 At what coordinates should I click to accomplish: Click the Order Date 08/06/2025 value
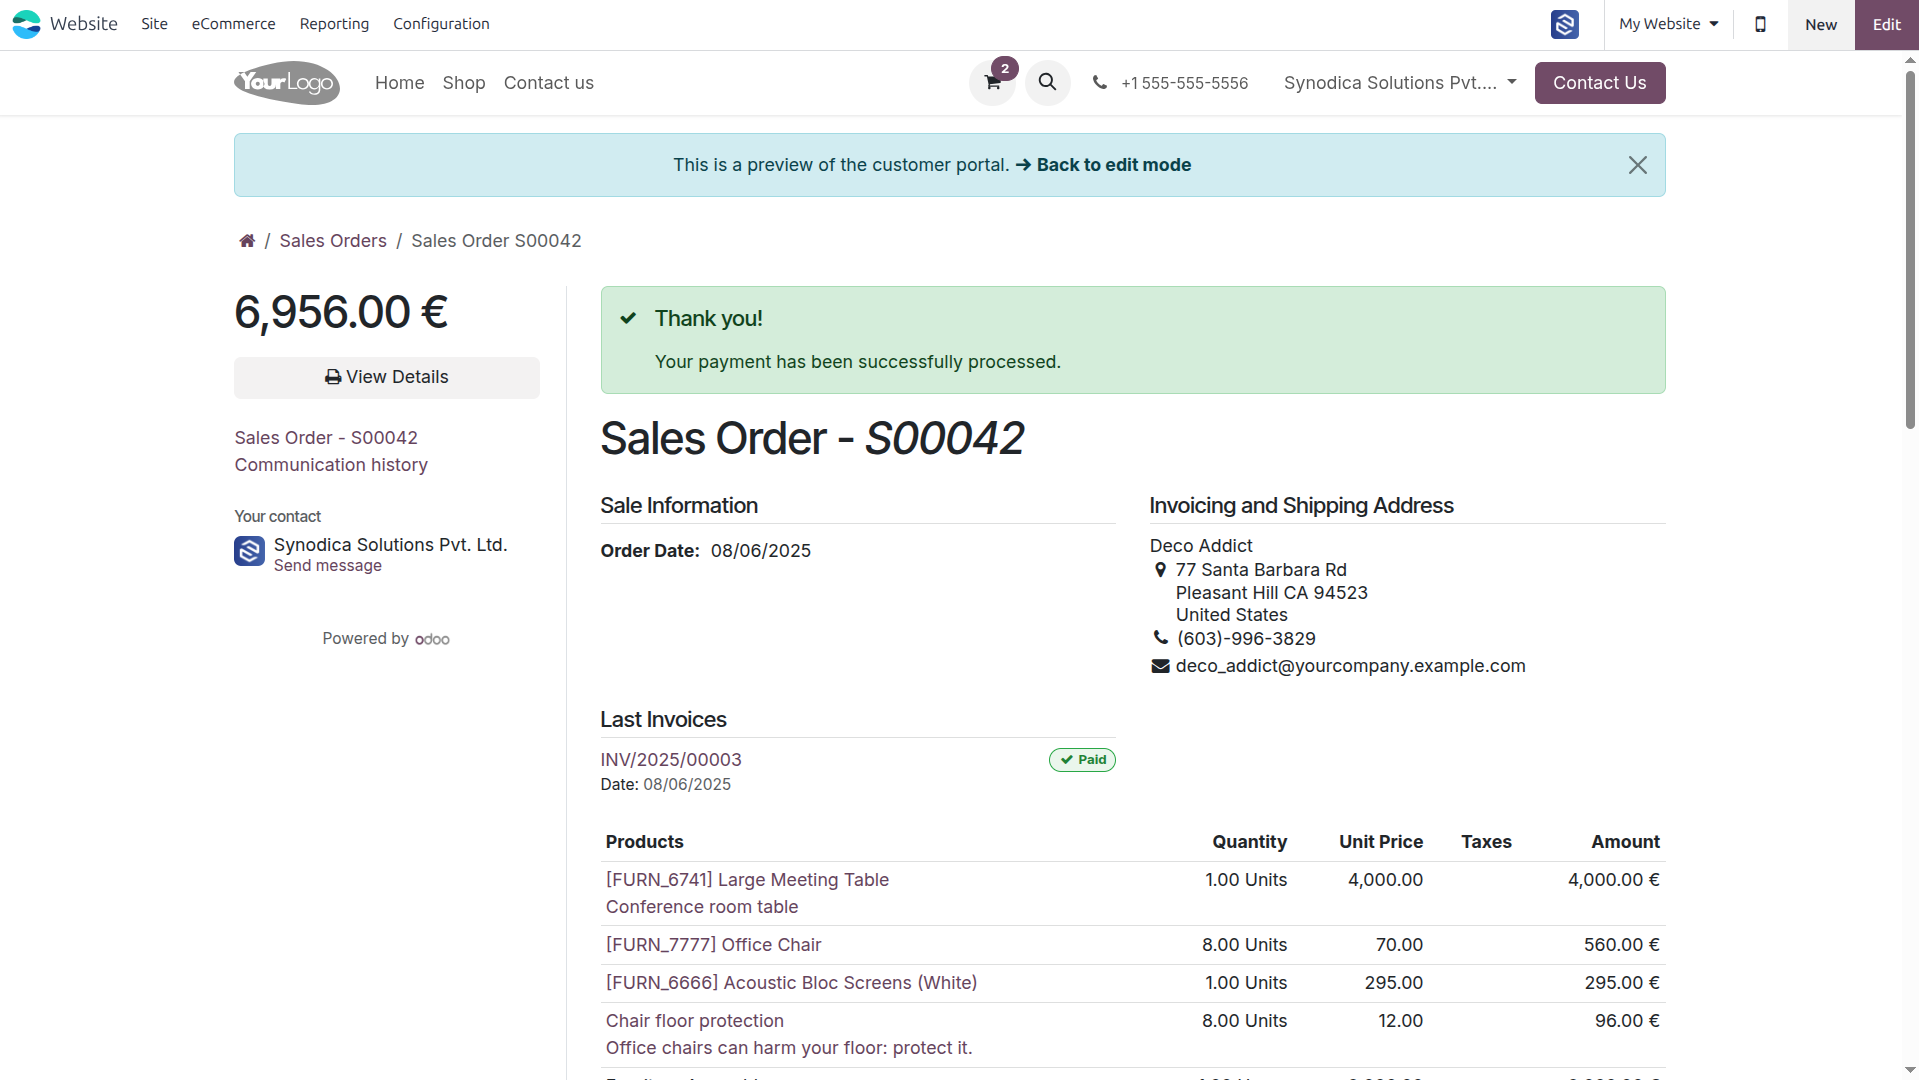760,551
